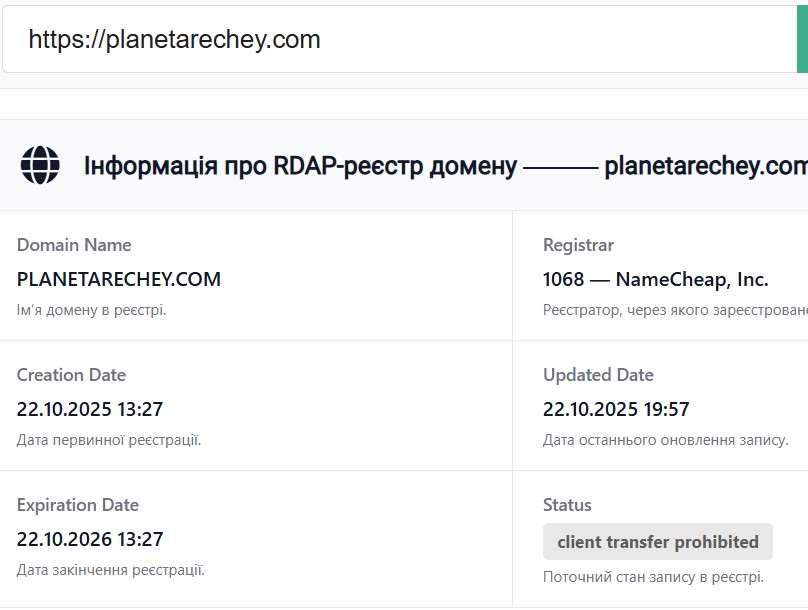Click the Expiration Date field label

(x=78, y=505)
